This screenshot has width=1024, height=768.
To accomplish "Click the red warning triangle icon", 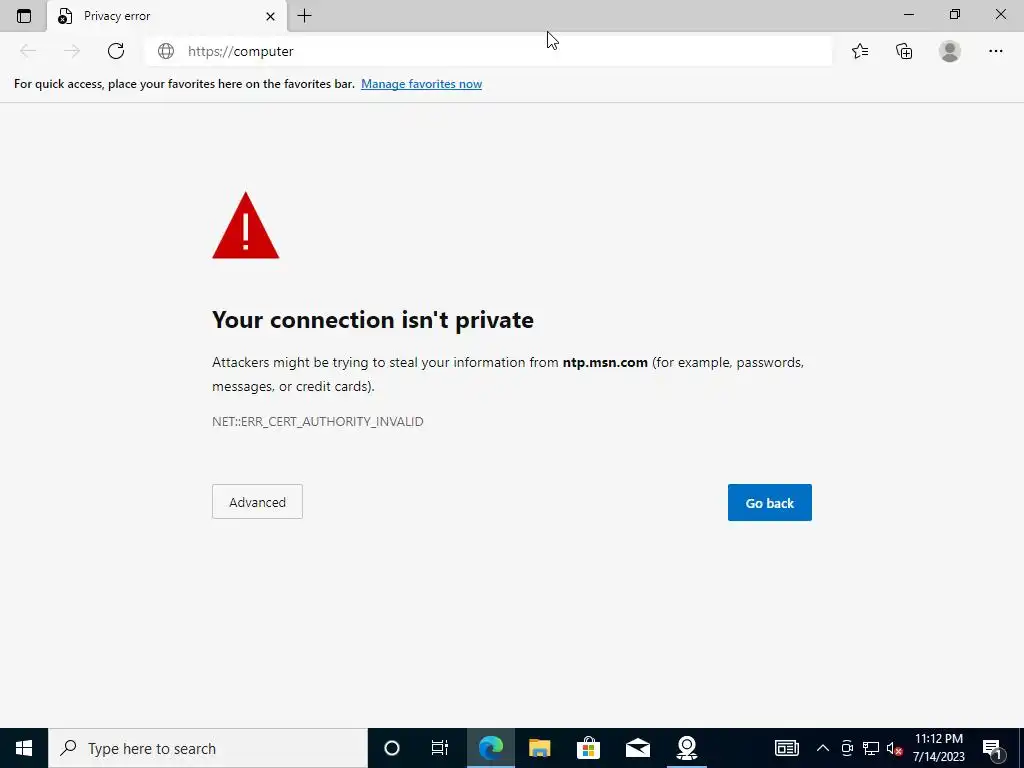I will pyautogui.click(x=246, y=226).
